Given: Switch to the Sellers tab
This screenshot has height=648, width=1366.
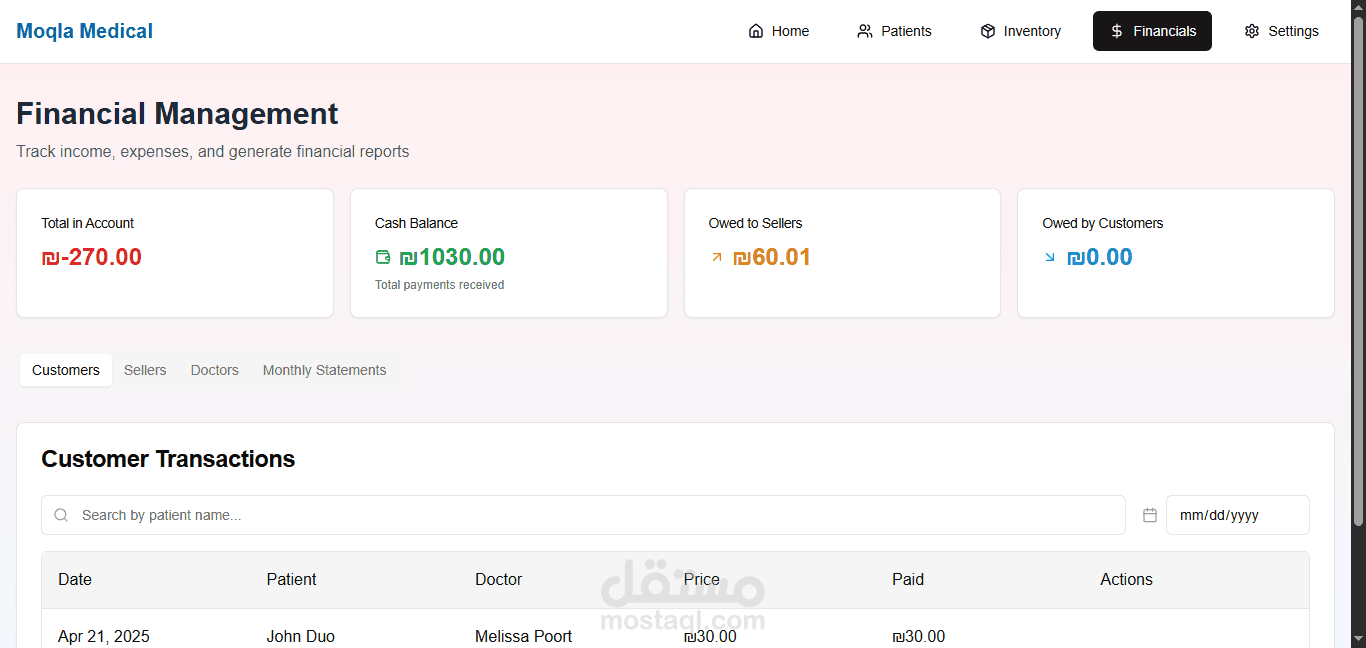Looking at the screenshot, I should point(145,370).
